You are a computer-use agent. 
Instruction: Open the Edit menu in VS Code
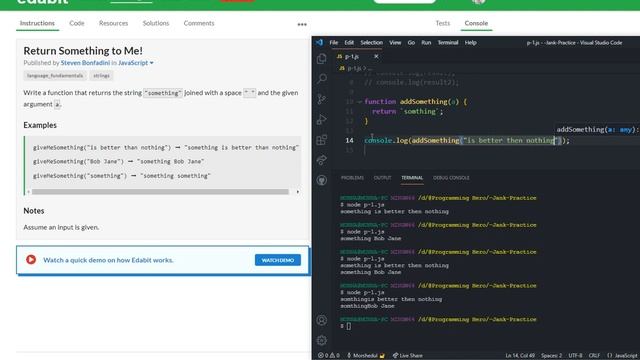pyautogui.click(x=349, y=42)
